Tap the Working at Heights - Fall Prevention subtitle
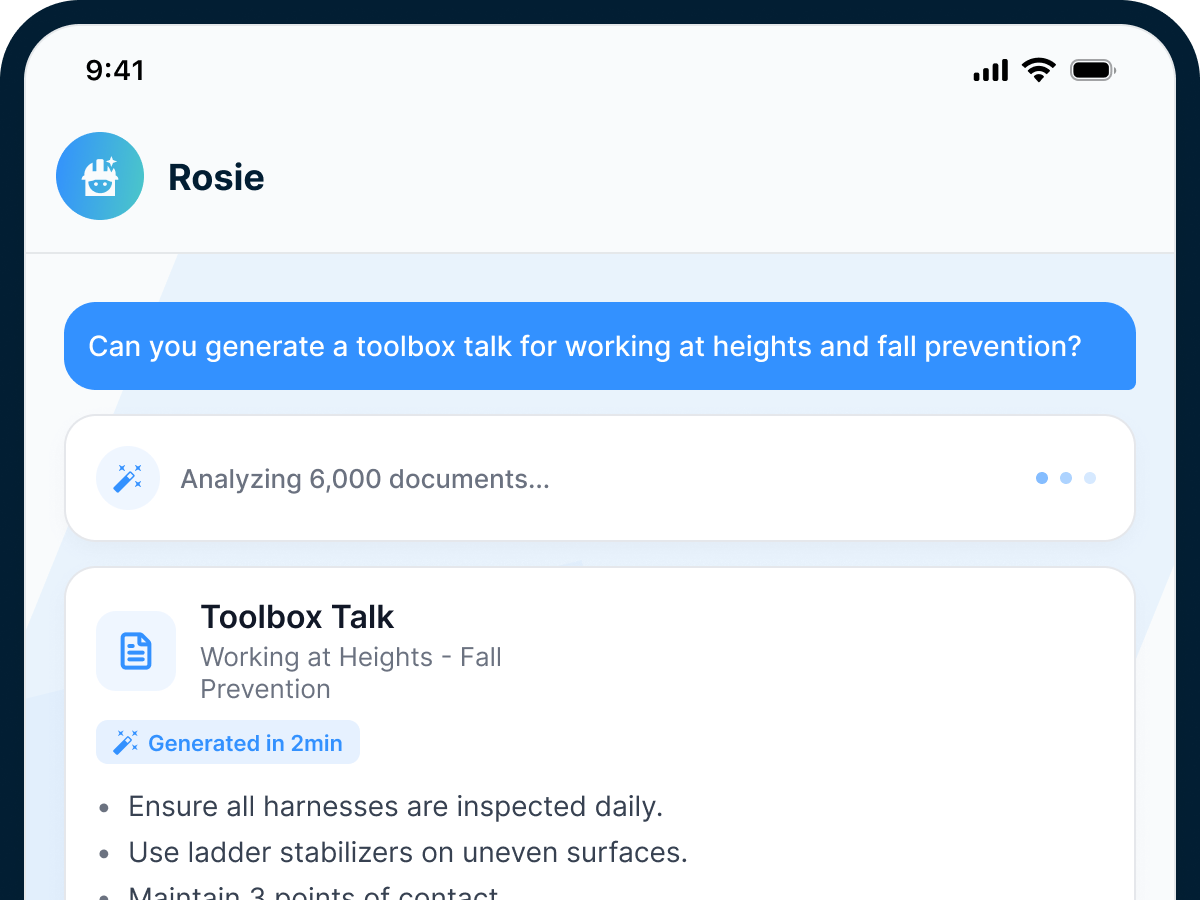 351,673
